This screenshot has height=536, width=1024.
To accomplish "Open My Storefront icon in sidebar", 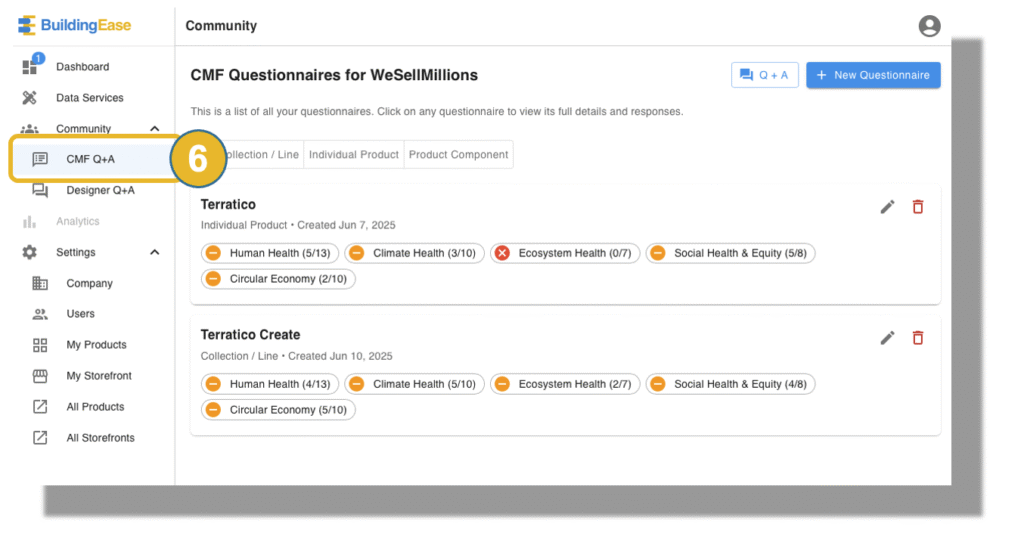I will tap(40, 375).
